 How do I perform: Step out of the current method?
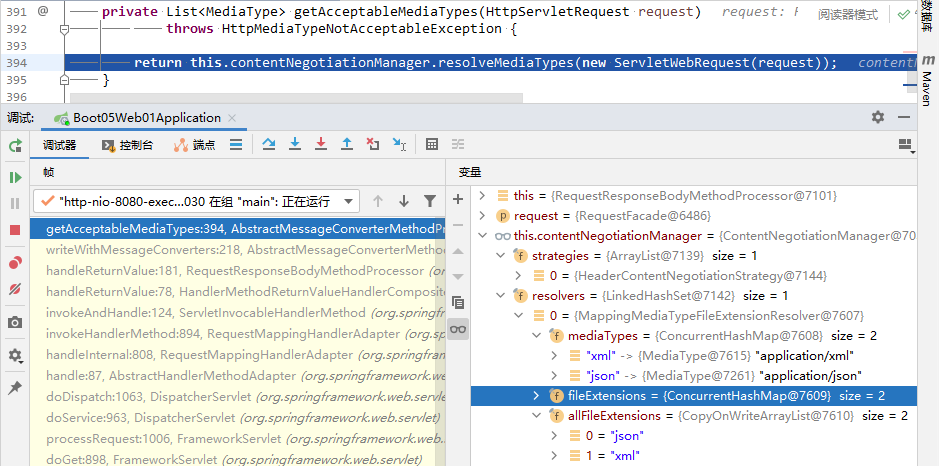tap(347, 144)
